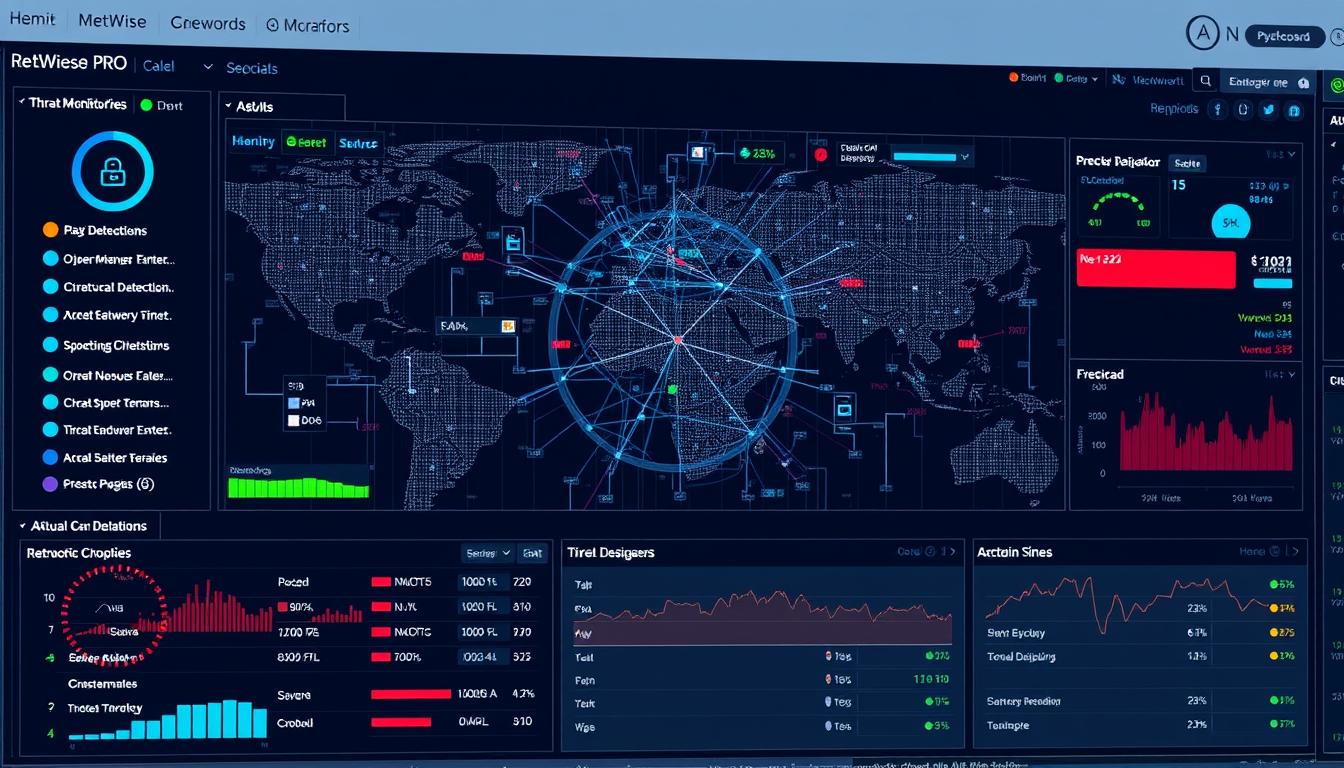Click the small square icon left of 23% badge
1344x768 pixels.
click(x=697, y=152)
